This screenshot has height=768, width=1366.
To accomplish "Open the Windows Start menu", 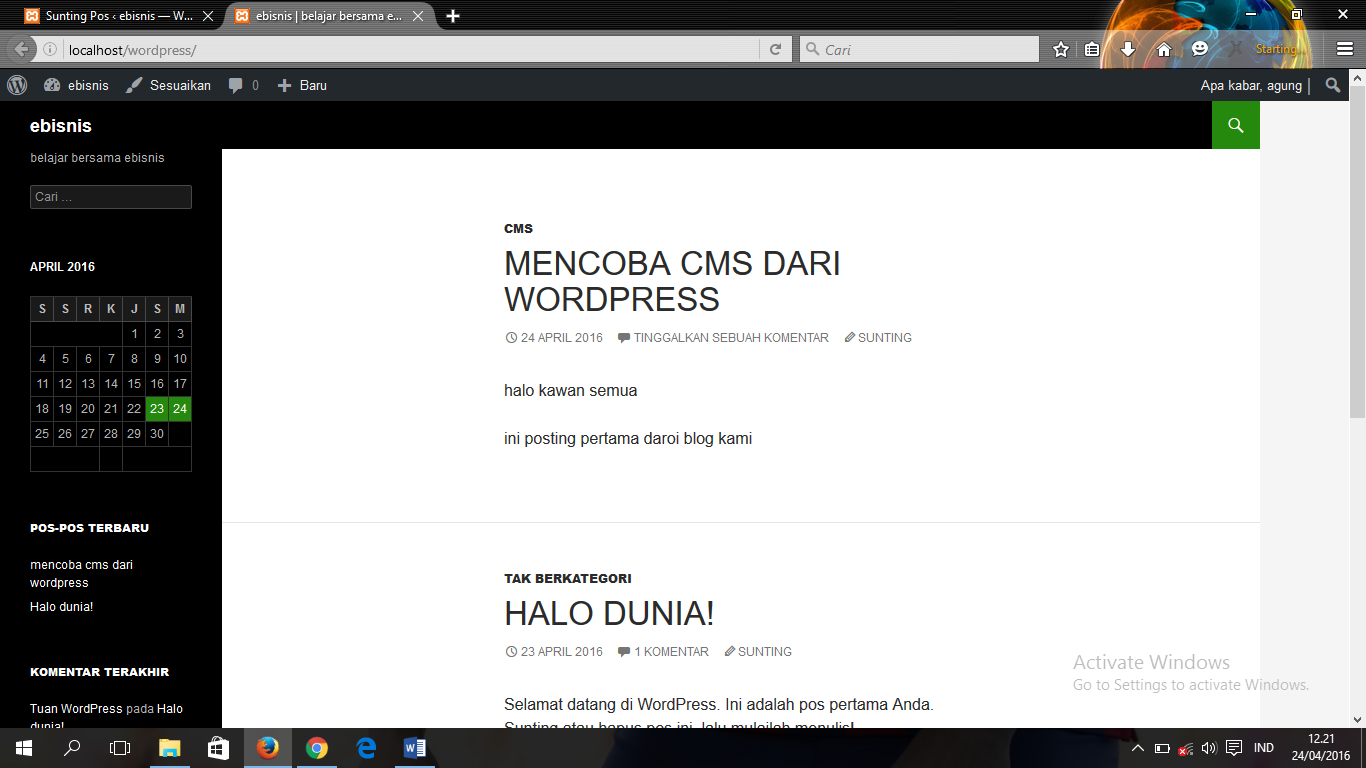I will 24,748.
